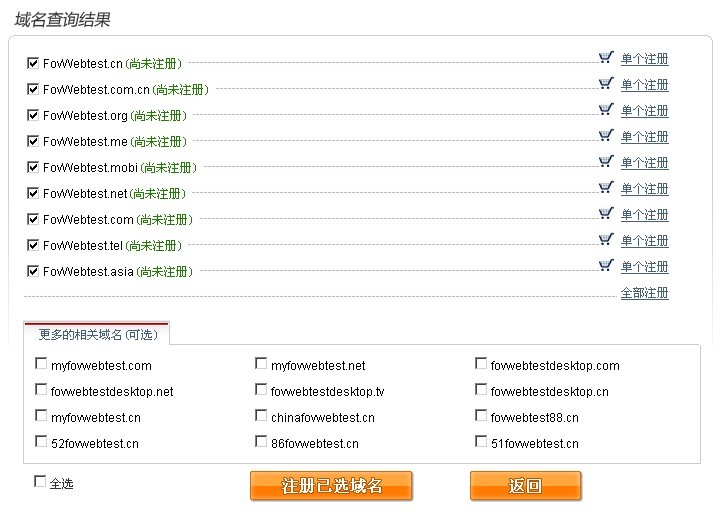Check the fowebtestdesktop.tv checkbox
Image resolution: width=723 pixels, height=515 pixels.
coord(261,390)
